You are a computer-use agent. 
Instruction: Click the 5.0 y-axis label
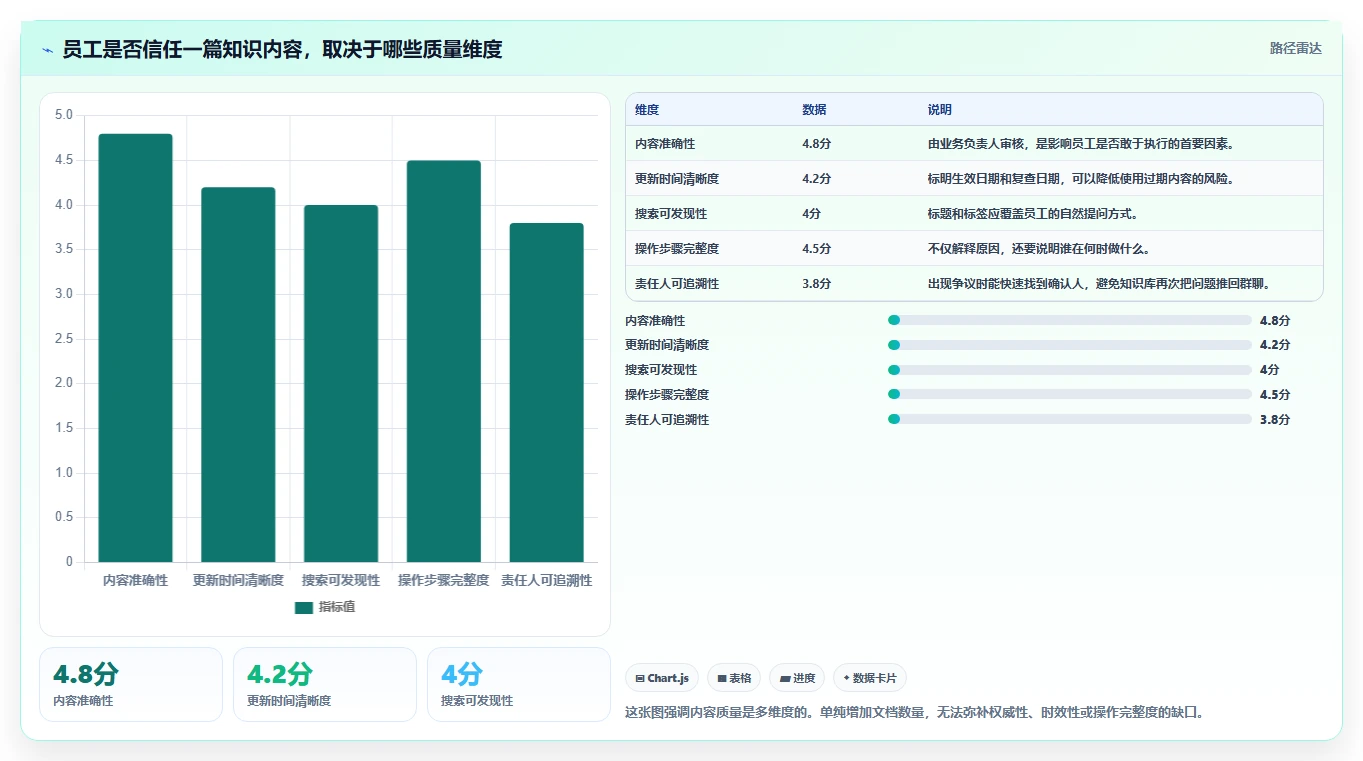(64, 115)
